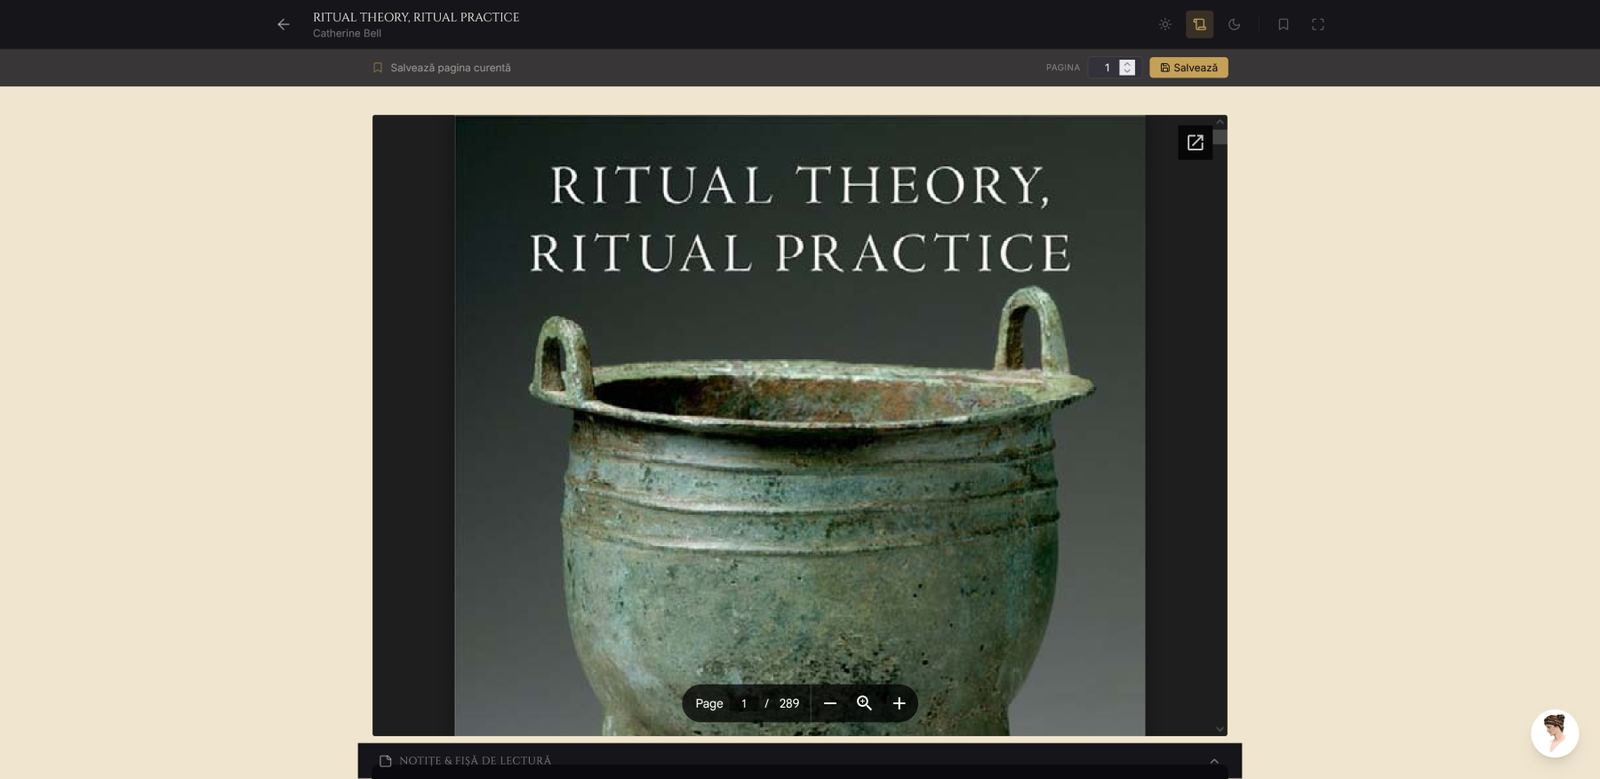Click the title 'RITUAL THEORY, RITUAL PRACTICE' in header
Screen dimensions: 1600x779
[416, 17]
